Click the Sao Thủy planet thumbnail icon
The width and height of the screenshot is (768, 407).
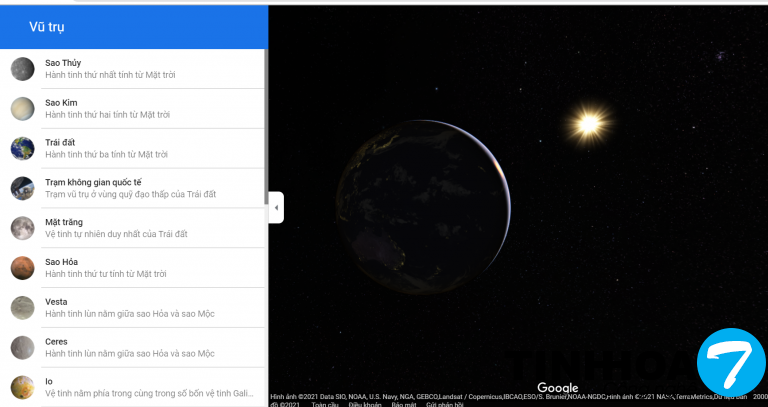pos(22,69)
